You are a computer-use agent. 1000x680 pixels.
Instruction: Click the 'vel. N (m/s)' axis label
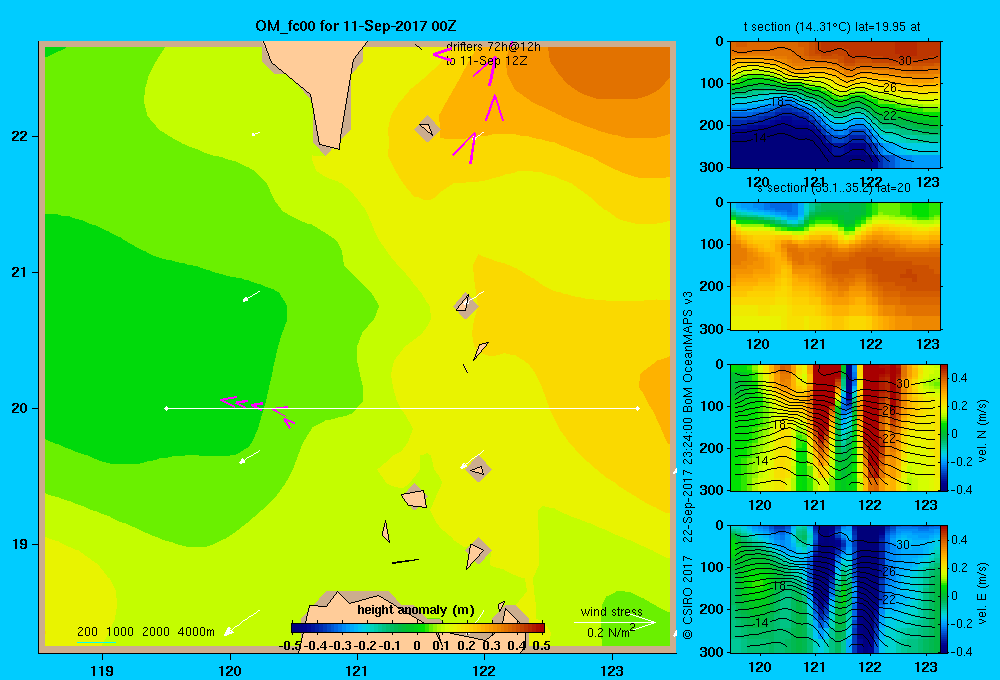(x=983, y=431)
